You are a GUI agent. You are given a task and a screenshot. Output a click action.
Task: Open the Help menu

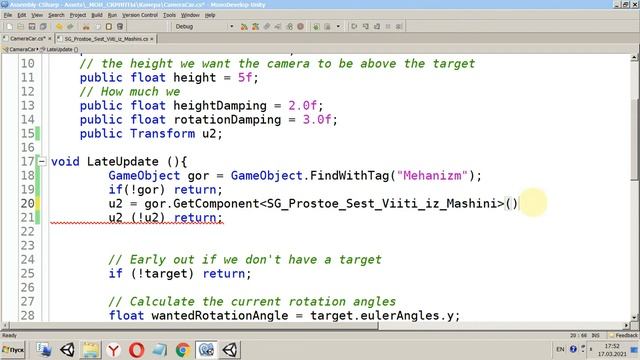tap(210, 15)
